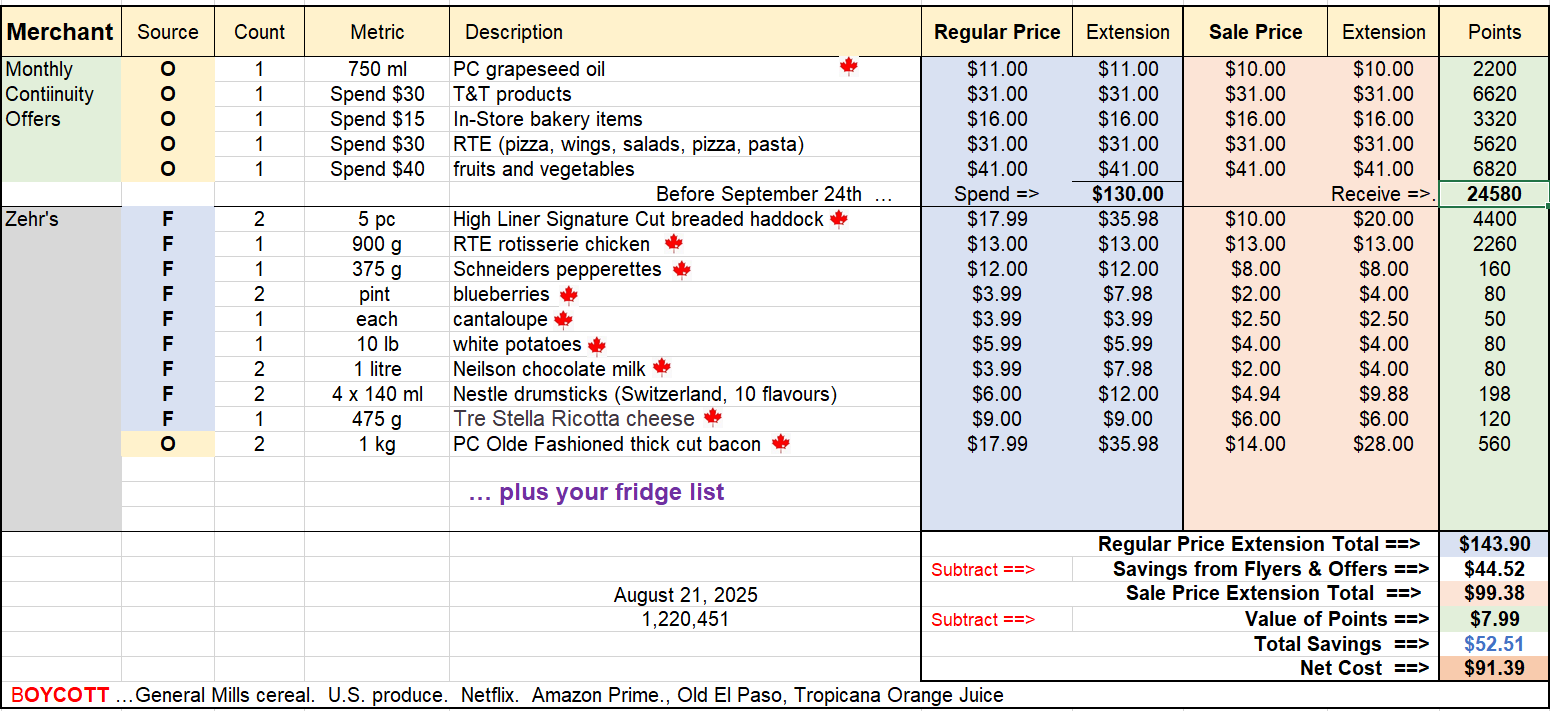
Task: Select the Regular Price header cell
Action: pyautogui.click(x=996, y=32)
